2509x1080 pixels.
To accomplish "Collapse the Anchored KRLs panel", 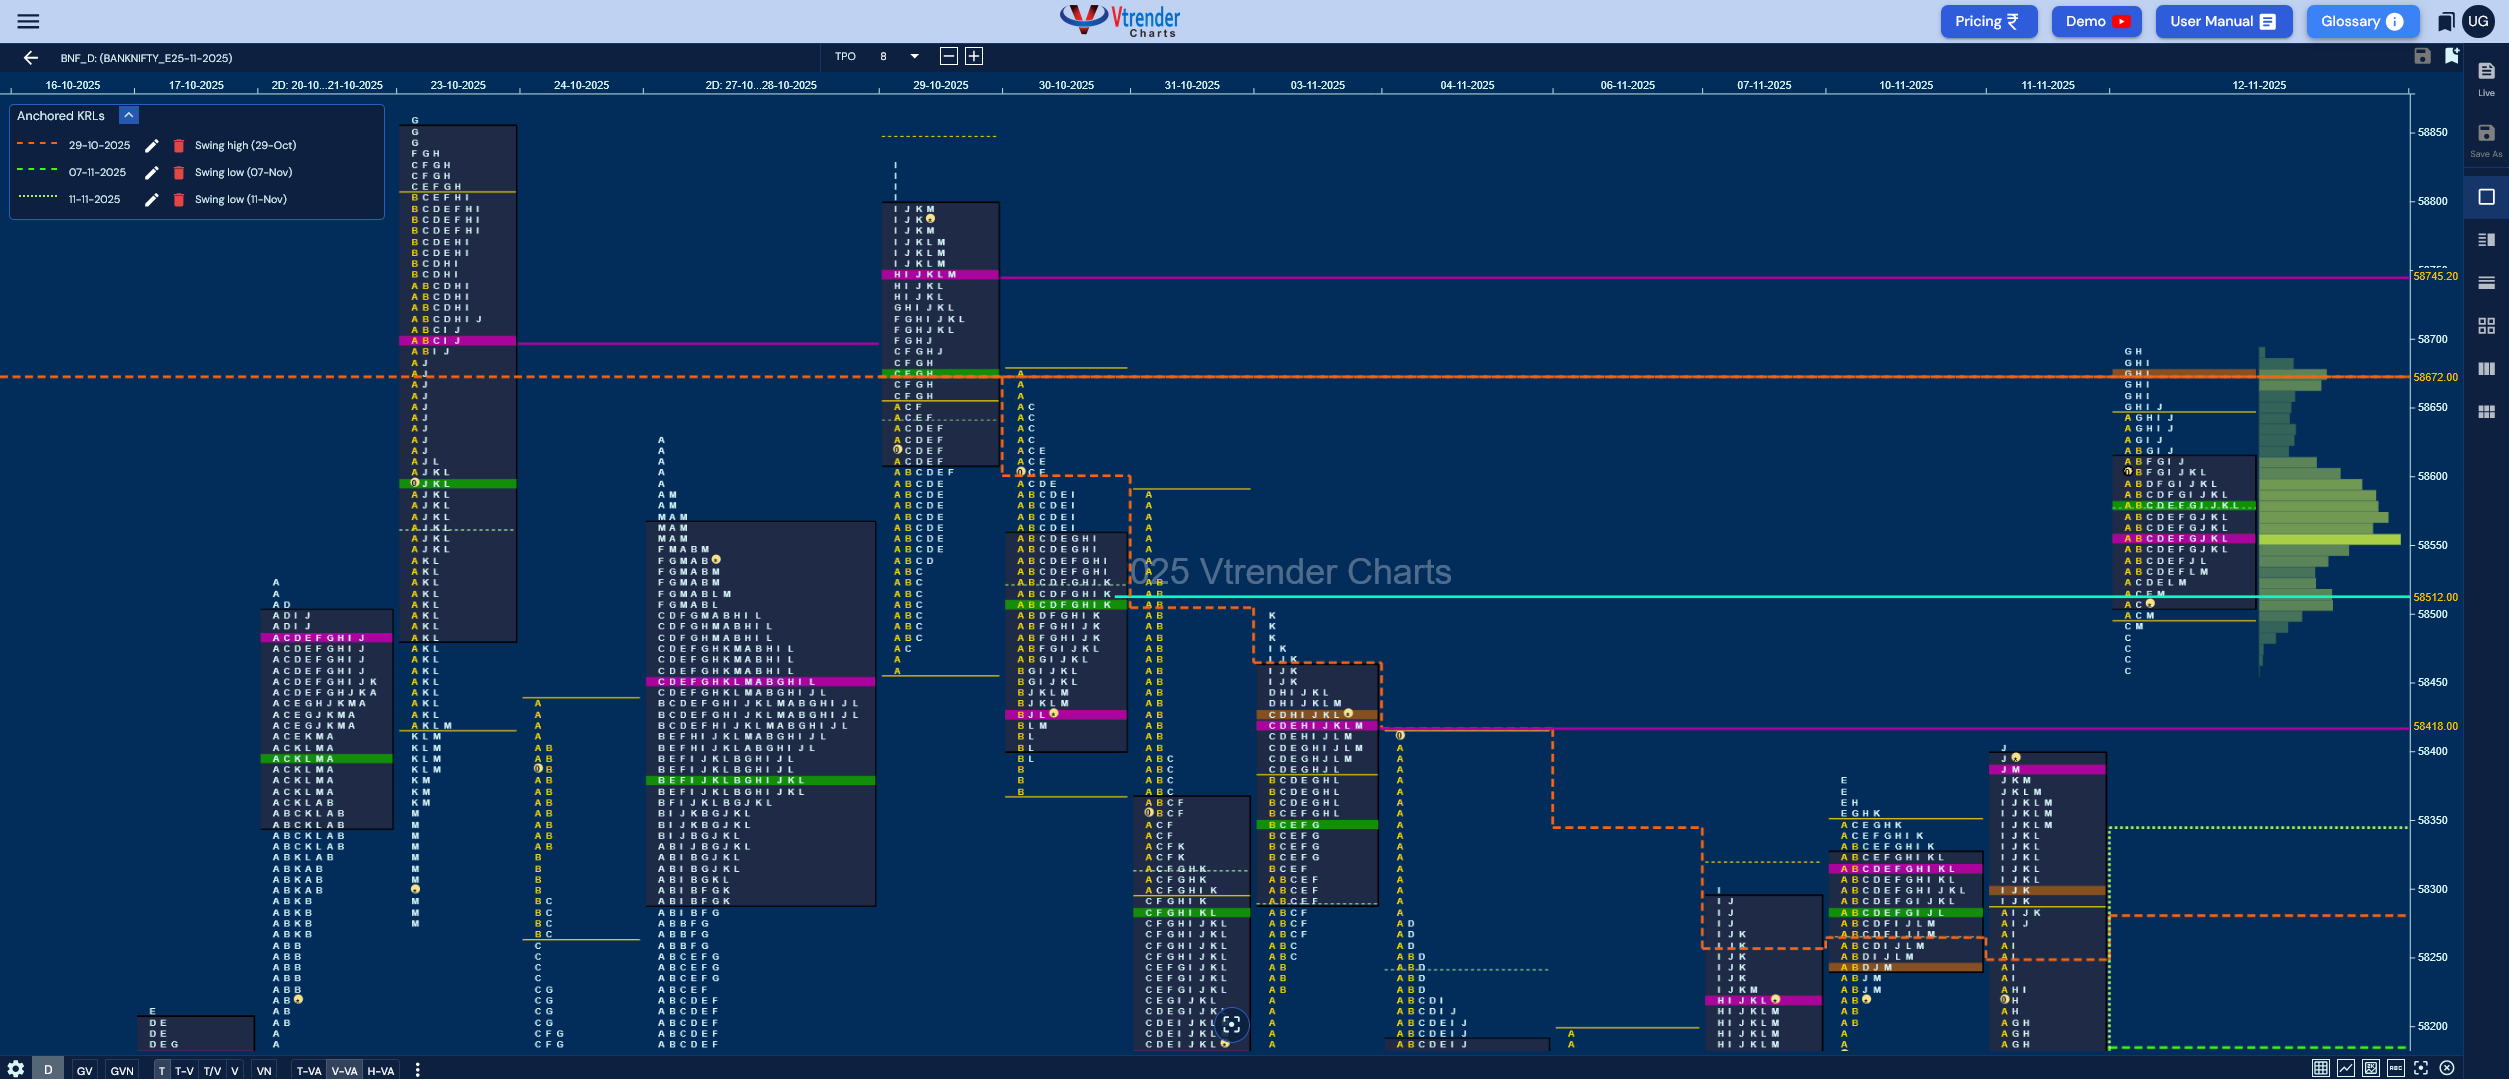I will [x=128, y=114].
